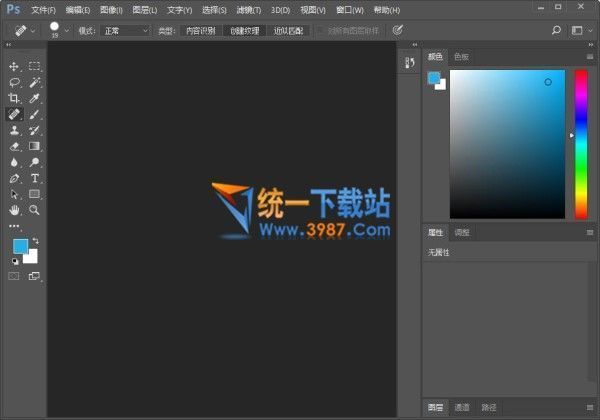Select the Lasso tool
Screen dimensions: 600x420
point(14,82)
